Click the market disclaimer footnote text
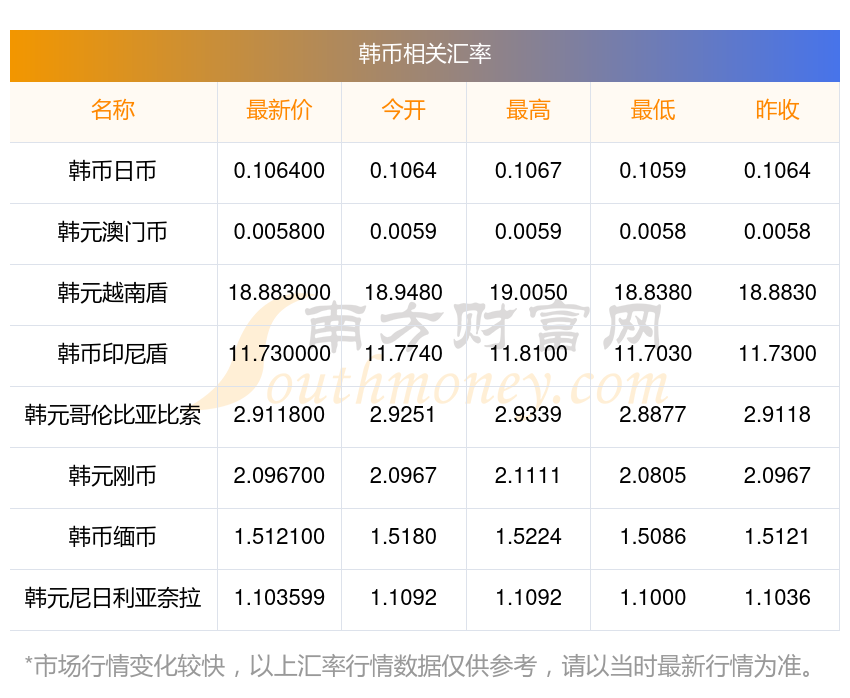This screenshot has width=850, height=698. pos(419,666)
